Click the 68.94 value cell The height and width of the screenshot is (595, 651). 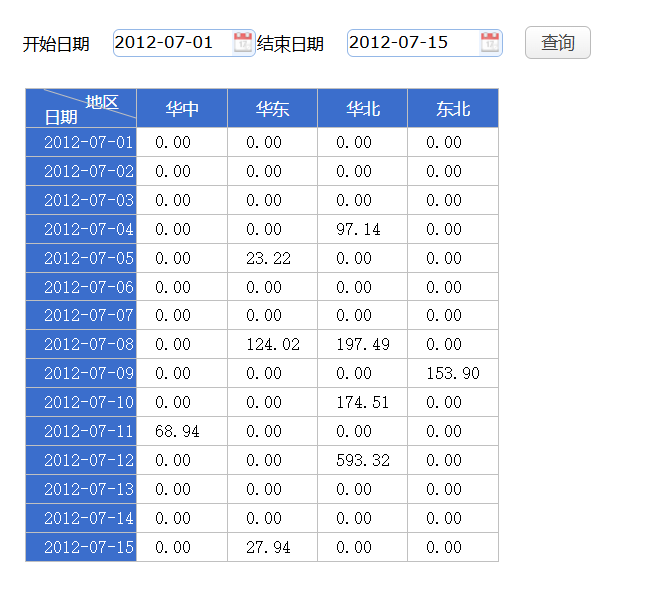pyautogui.click(x=182, y=431)
